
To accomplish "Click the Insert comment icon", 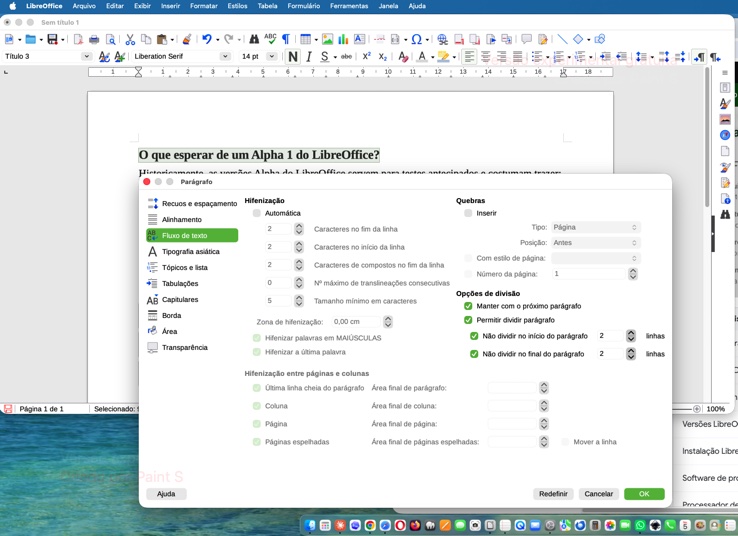I will (527, 39).
